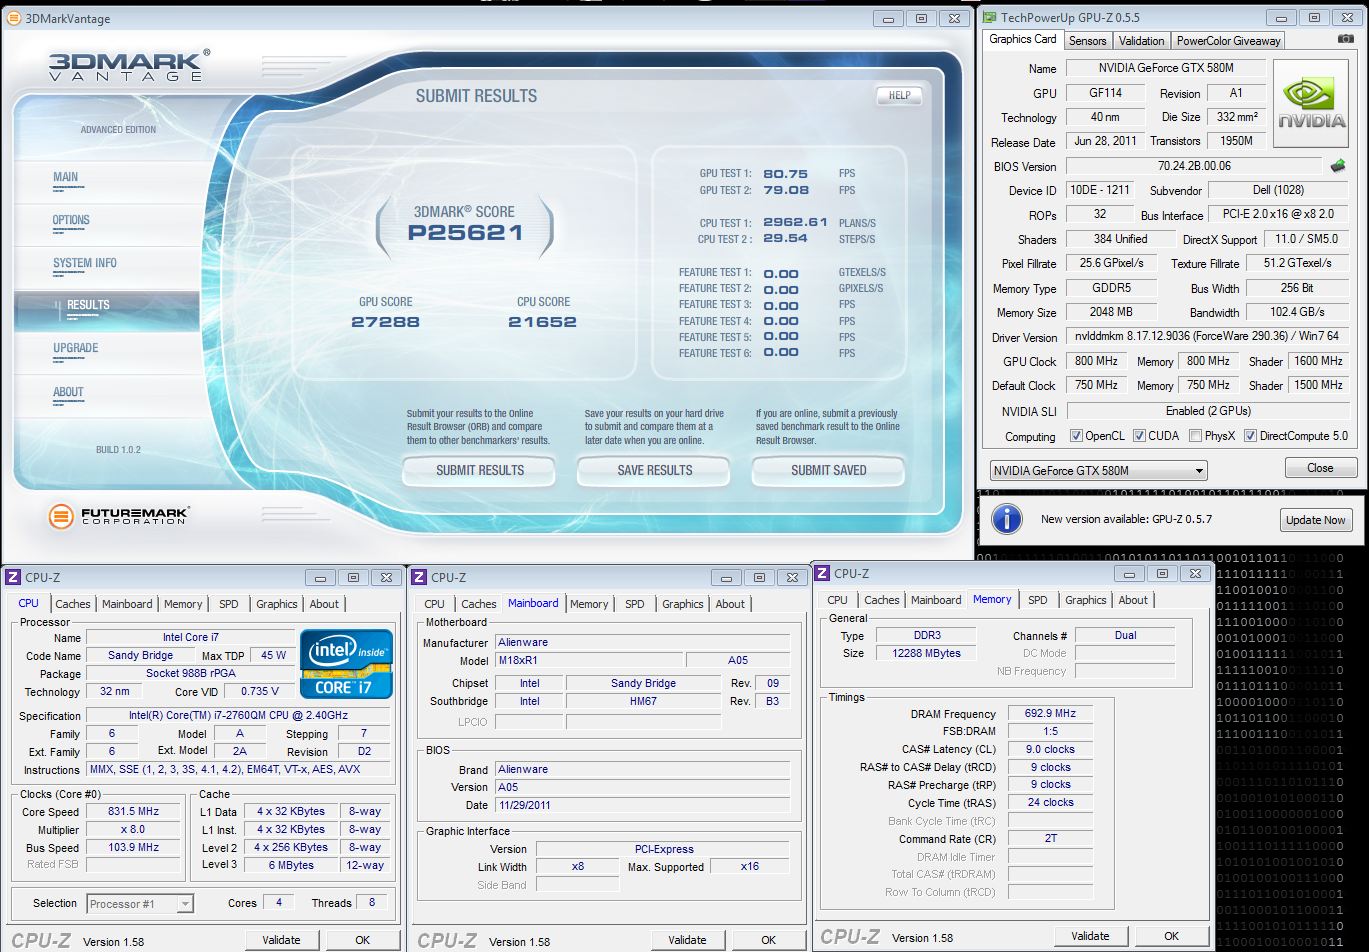
Task: Click the GPU Name field GeForce GTX 580M
Action: [1166, 69]
